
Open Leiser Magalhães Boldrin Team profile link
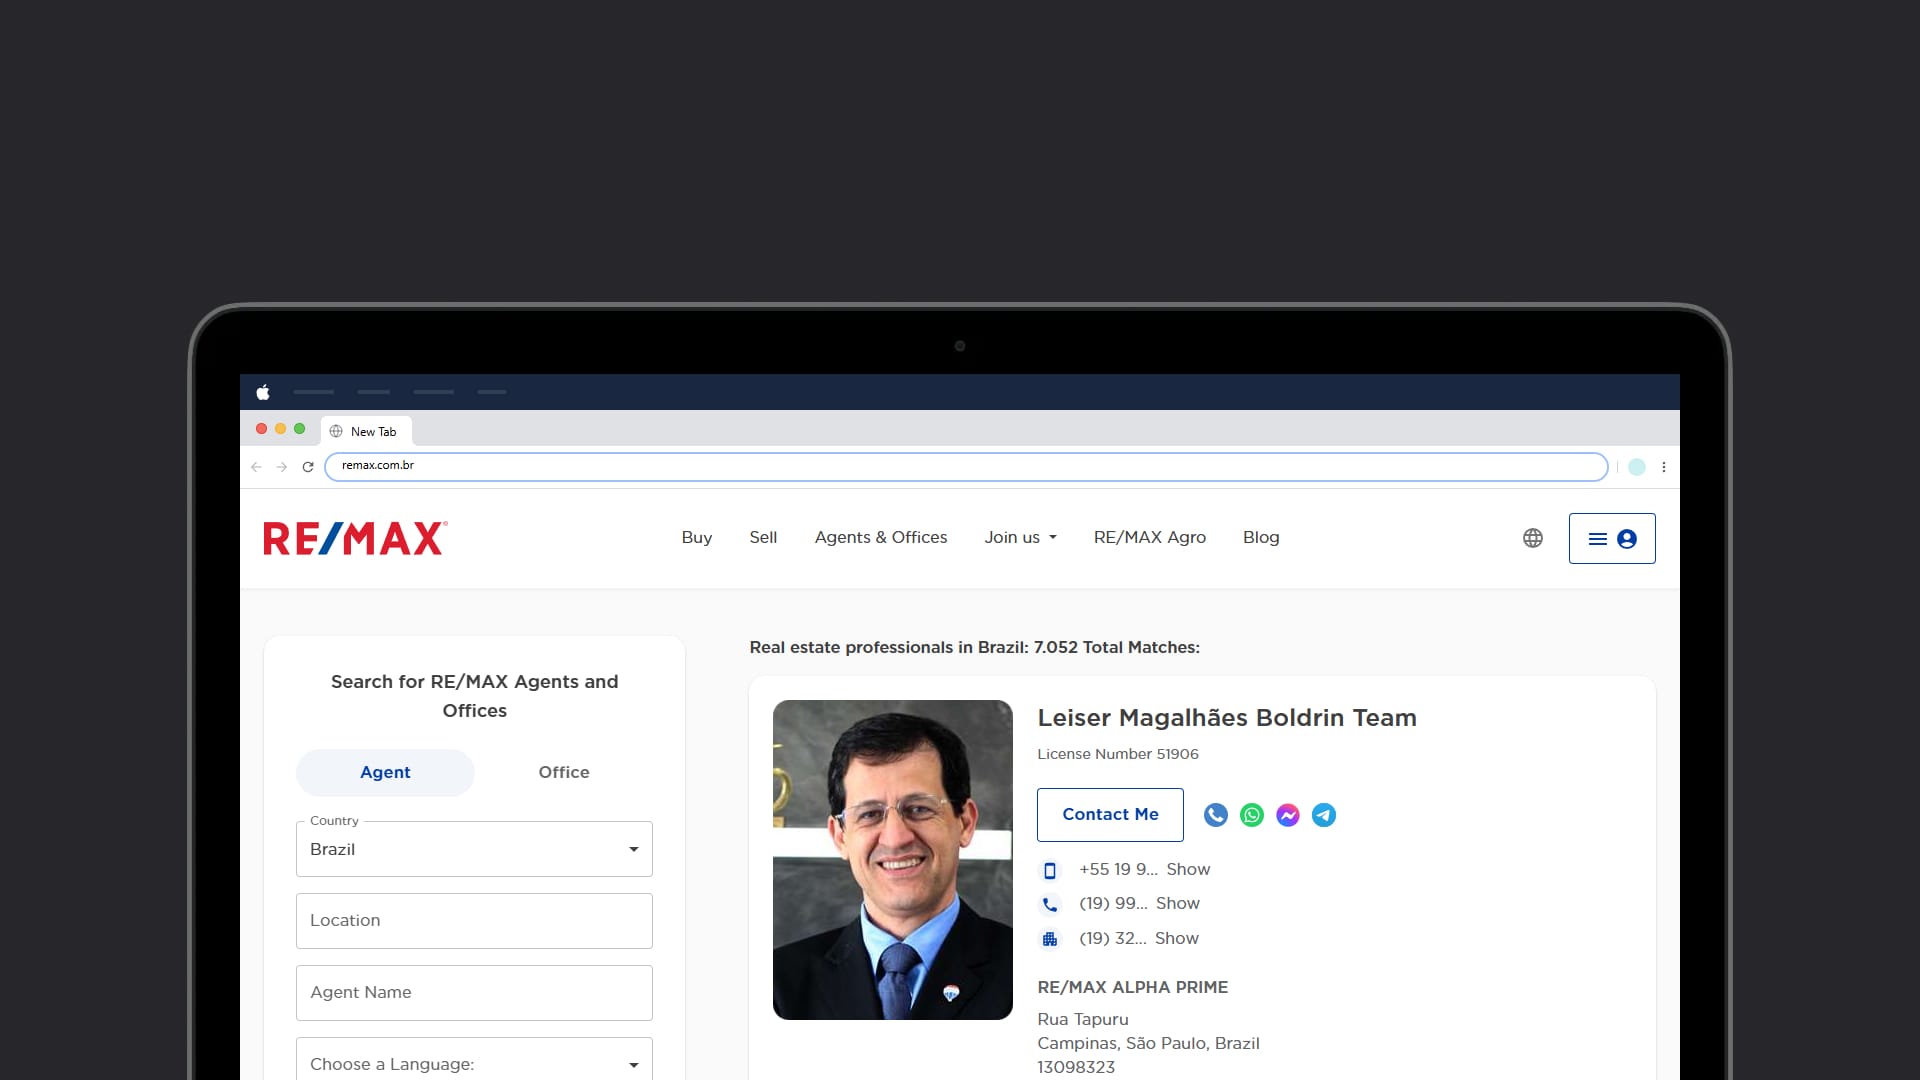tap(1226, 717)
